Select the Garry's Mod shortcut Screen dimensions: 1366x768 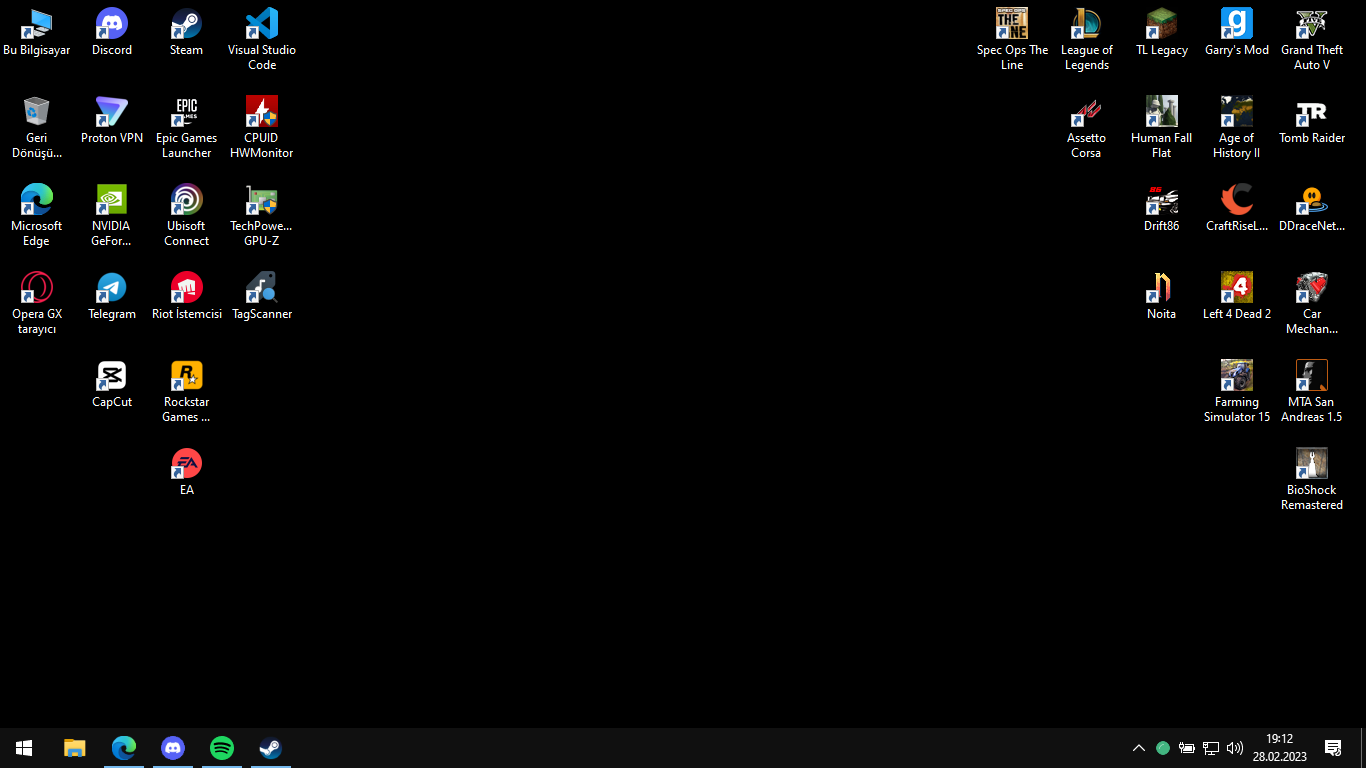coord(1237,33)
